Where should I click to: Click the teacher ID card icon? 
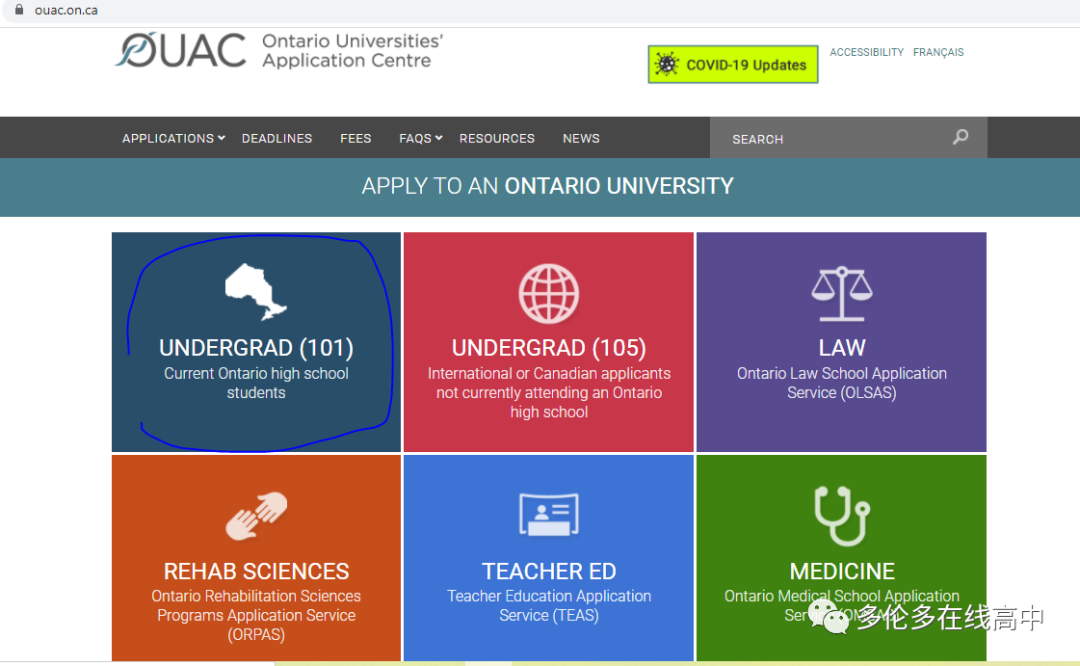[x=549, y=514]
